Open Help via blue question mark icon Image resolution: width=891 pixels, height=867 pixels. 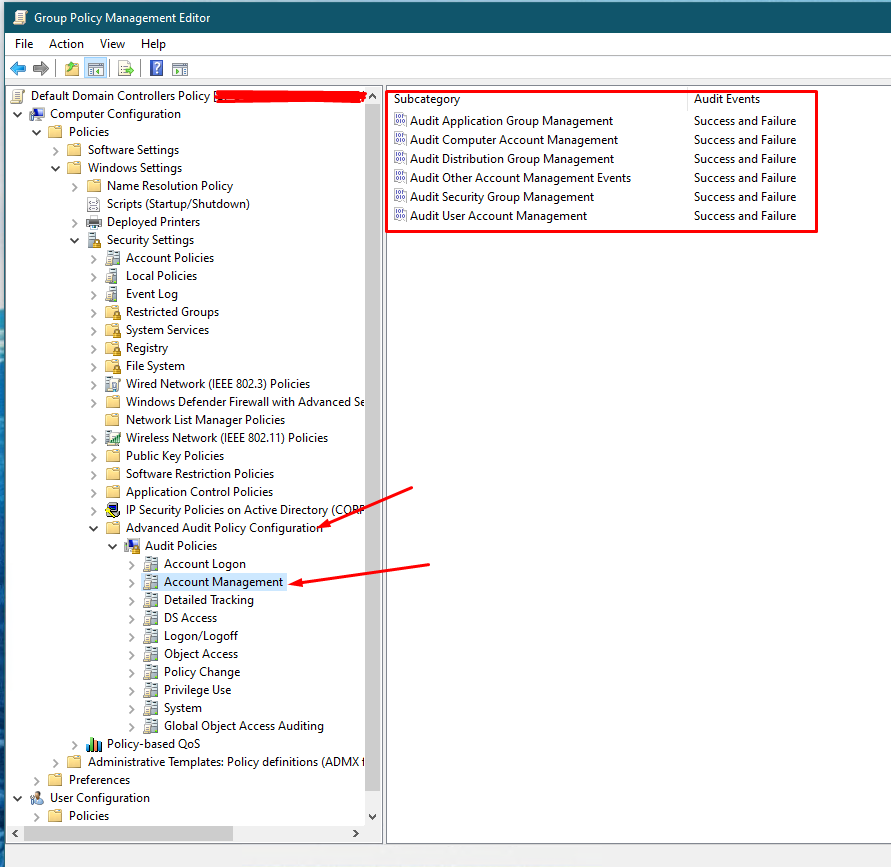156,69
